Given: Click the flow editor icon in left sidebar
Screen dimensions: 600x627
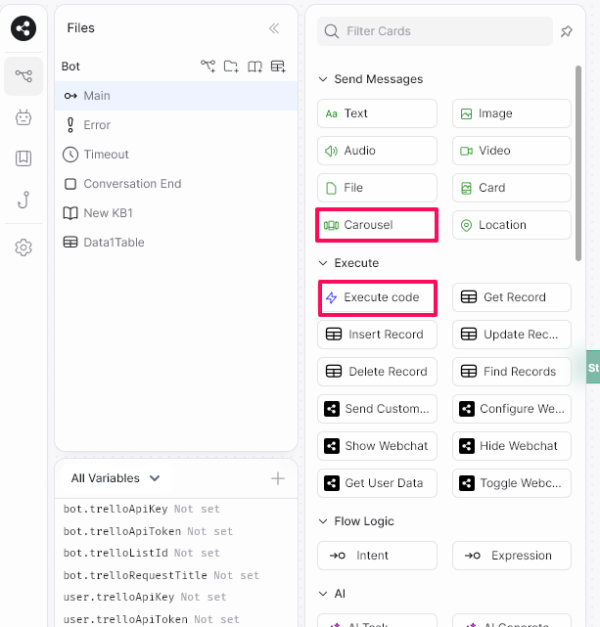Looking at the screenshot, I should (x=23, y=76).
